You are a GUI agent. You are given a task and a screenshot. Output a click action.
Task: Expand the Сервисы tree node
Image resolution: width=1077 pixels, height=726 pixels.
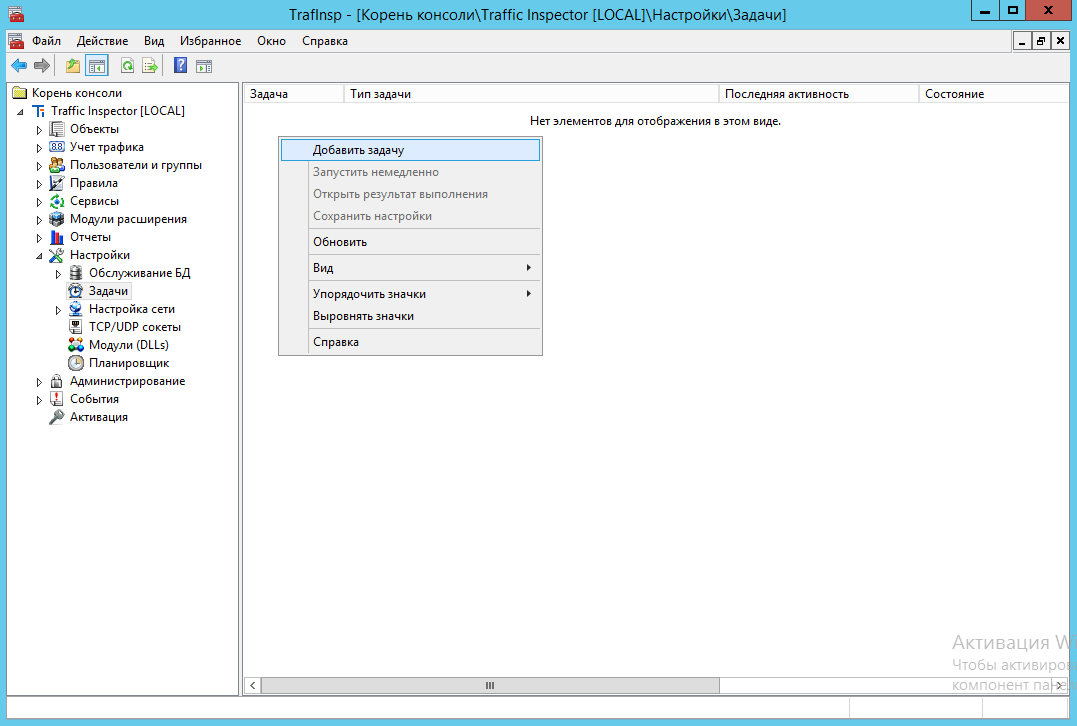(39, 201)
